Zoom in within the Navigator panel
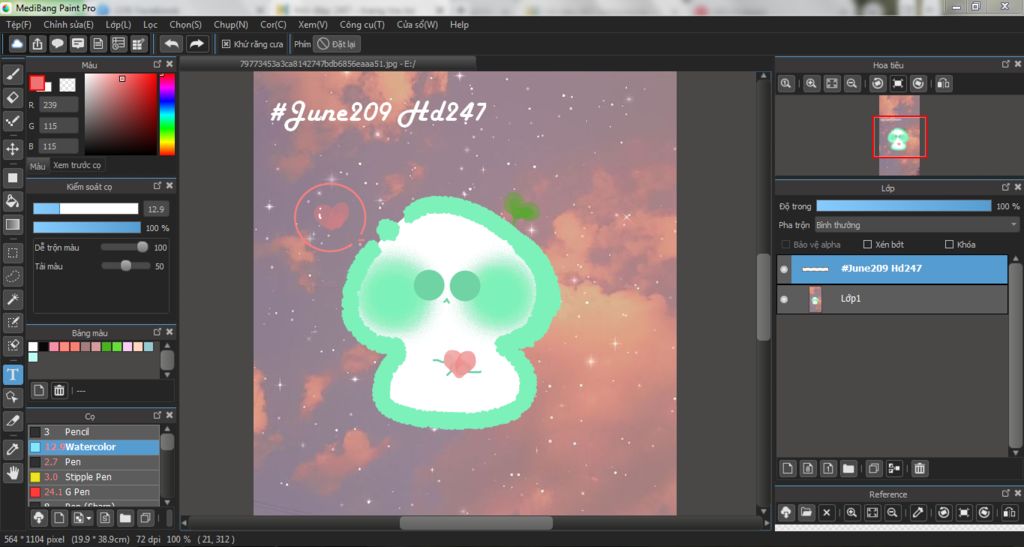 coord(811,84)
